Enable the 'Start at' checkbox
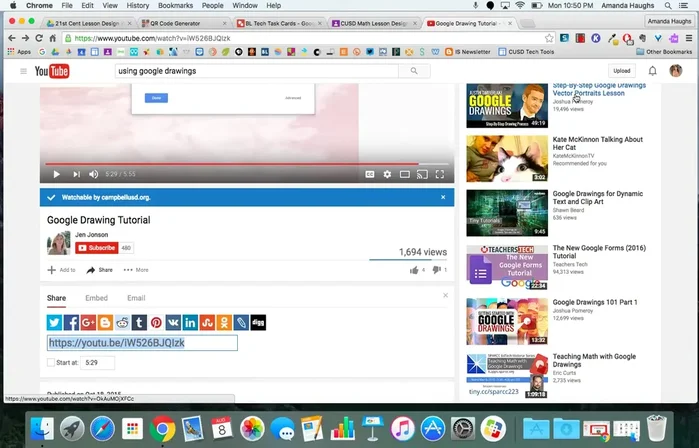Screen dimensions: 699x448 coord(52,363)
